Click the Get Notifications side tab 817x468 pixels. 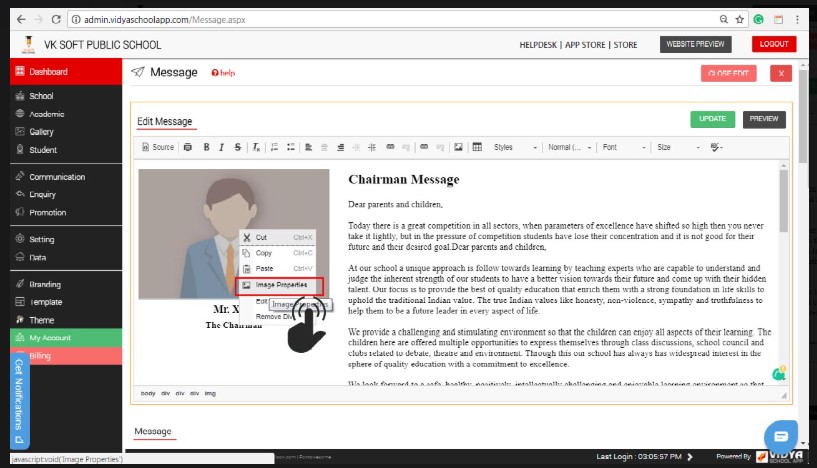point(19,401)
